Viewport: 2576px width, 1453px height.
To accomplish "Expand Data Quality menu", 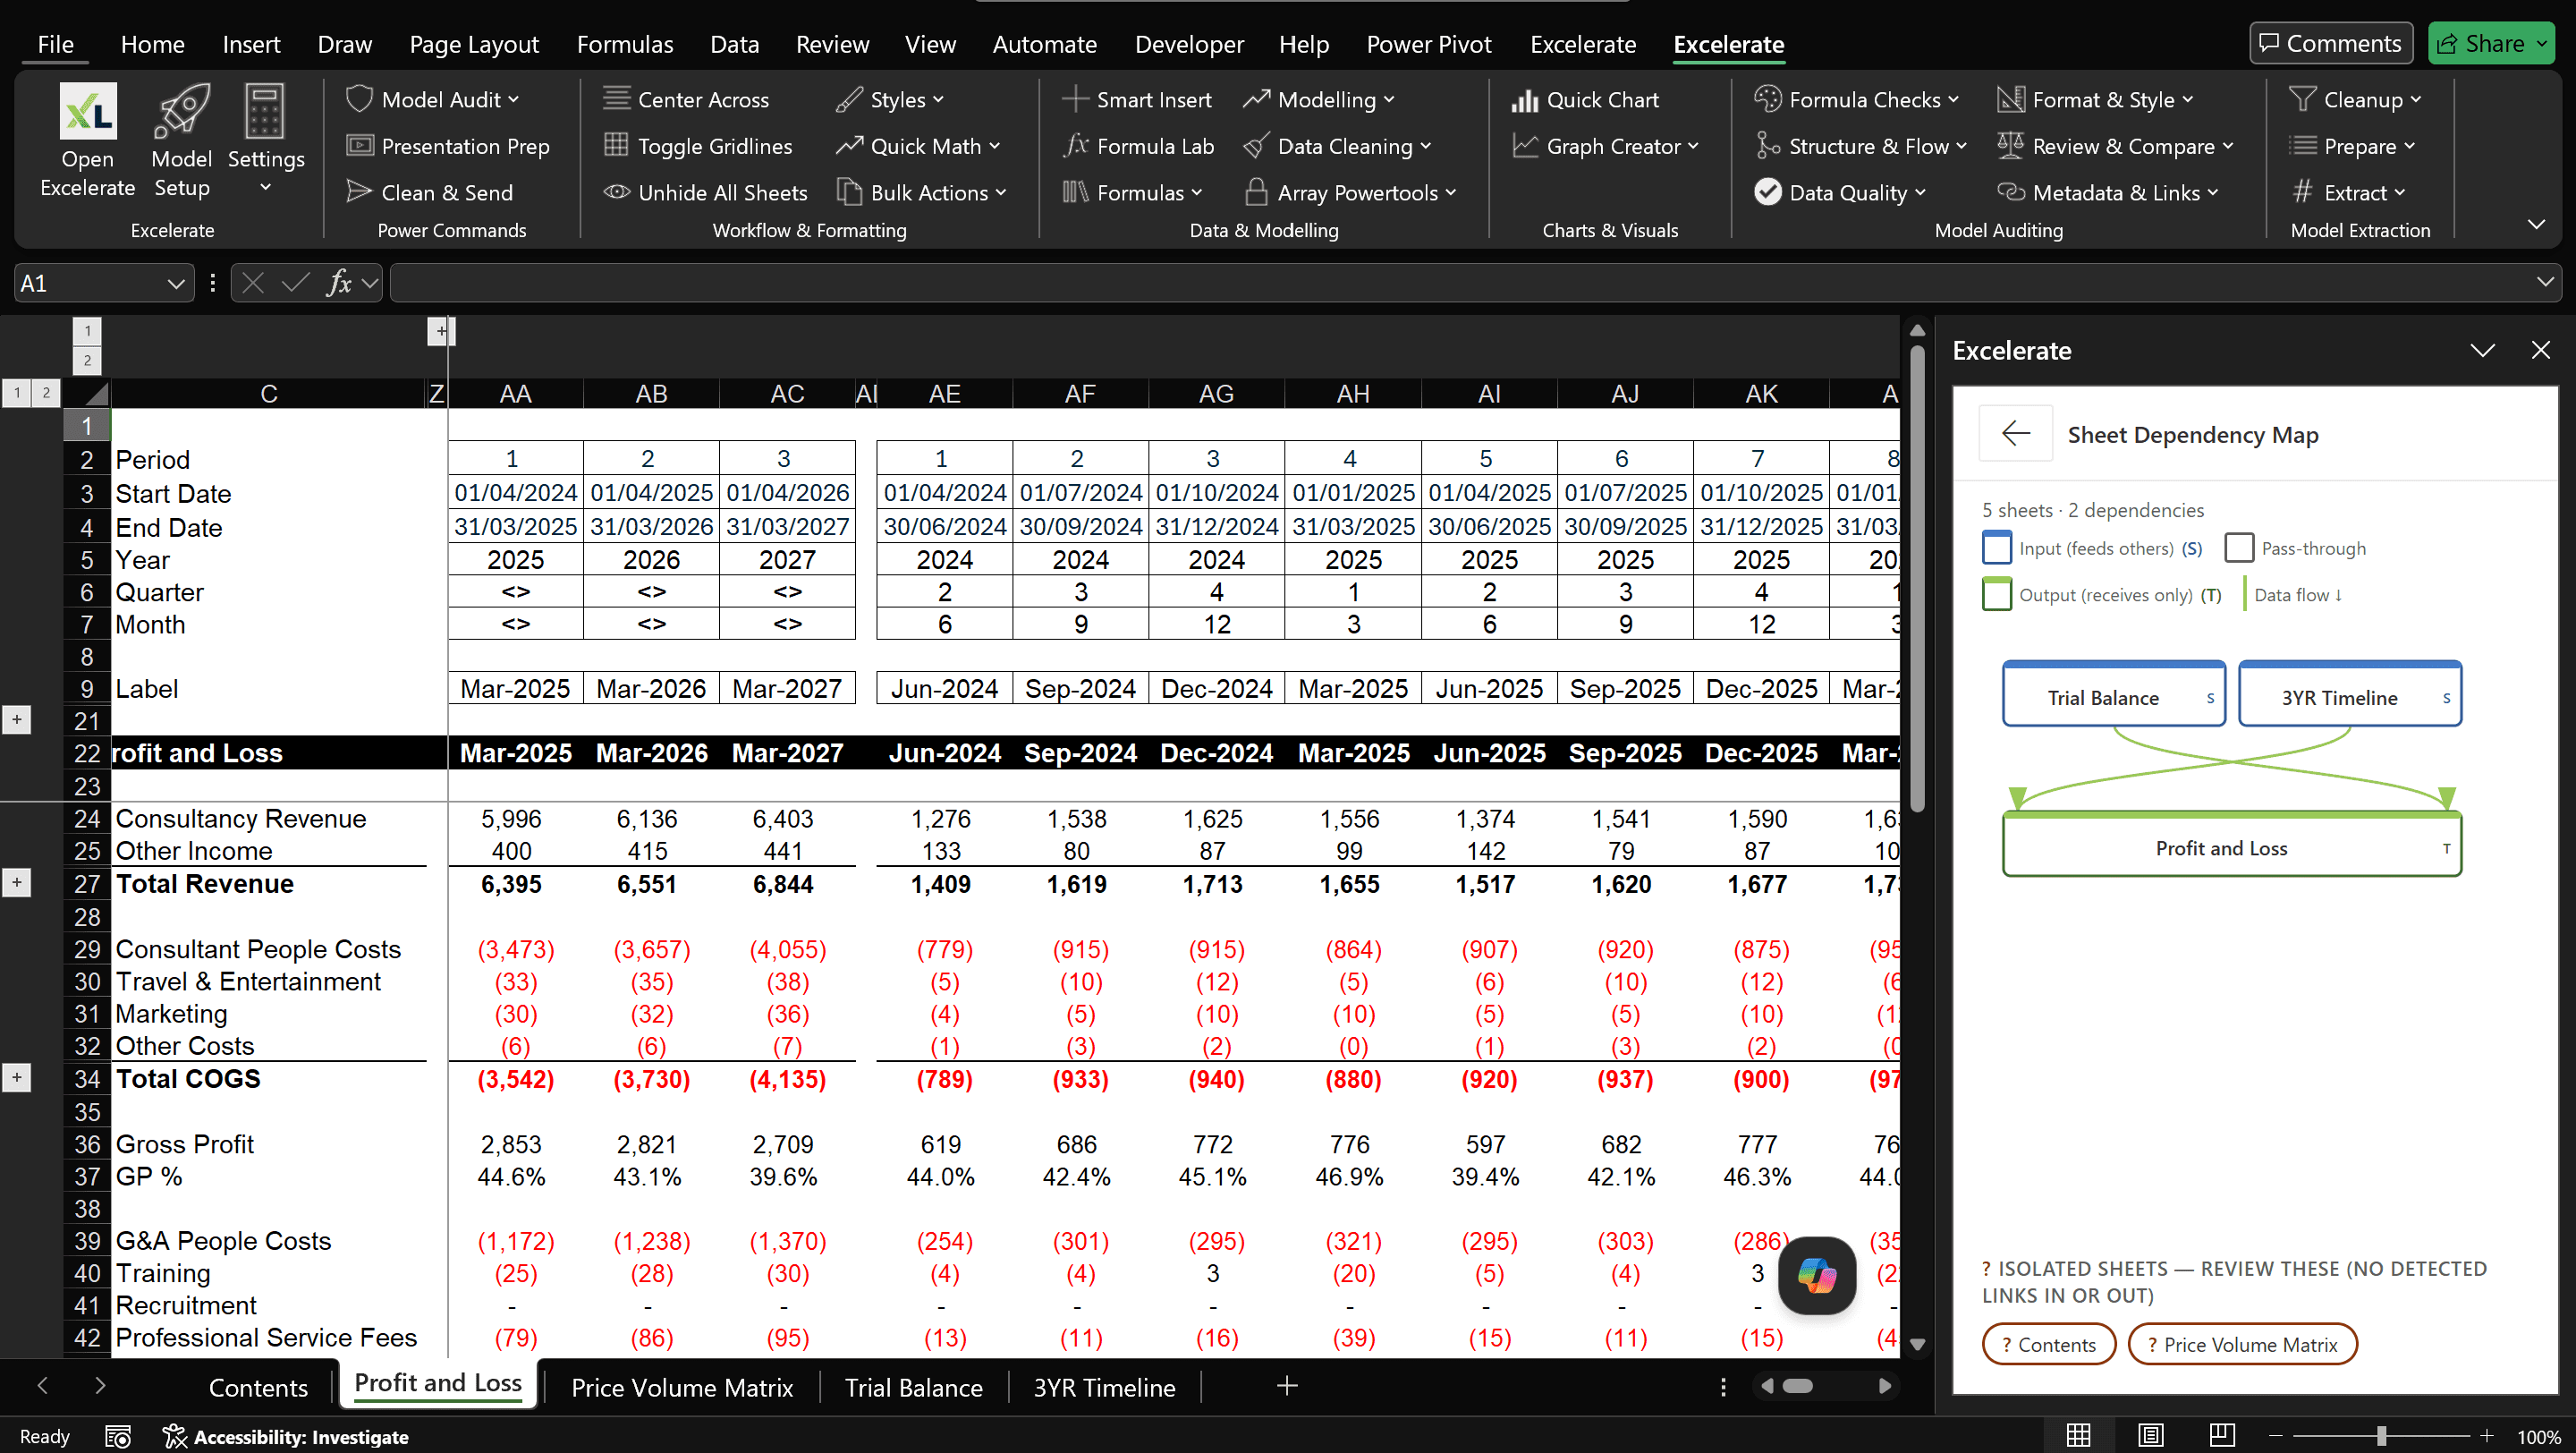I will (x=1840, y=192).
